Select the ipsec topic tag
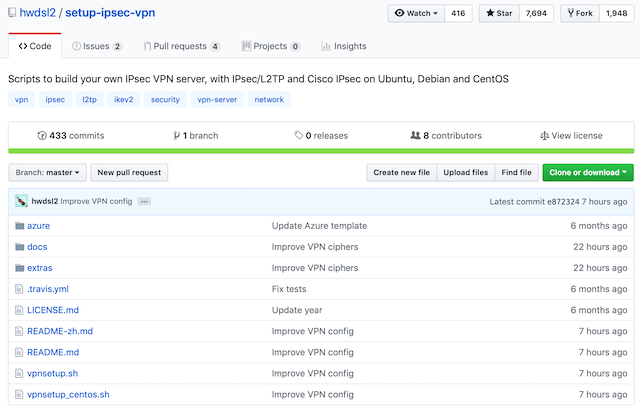The width and height of the screenshot is (640, 411). tap(55, 100)
